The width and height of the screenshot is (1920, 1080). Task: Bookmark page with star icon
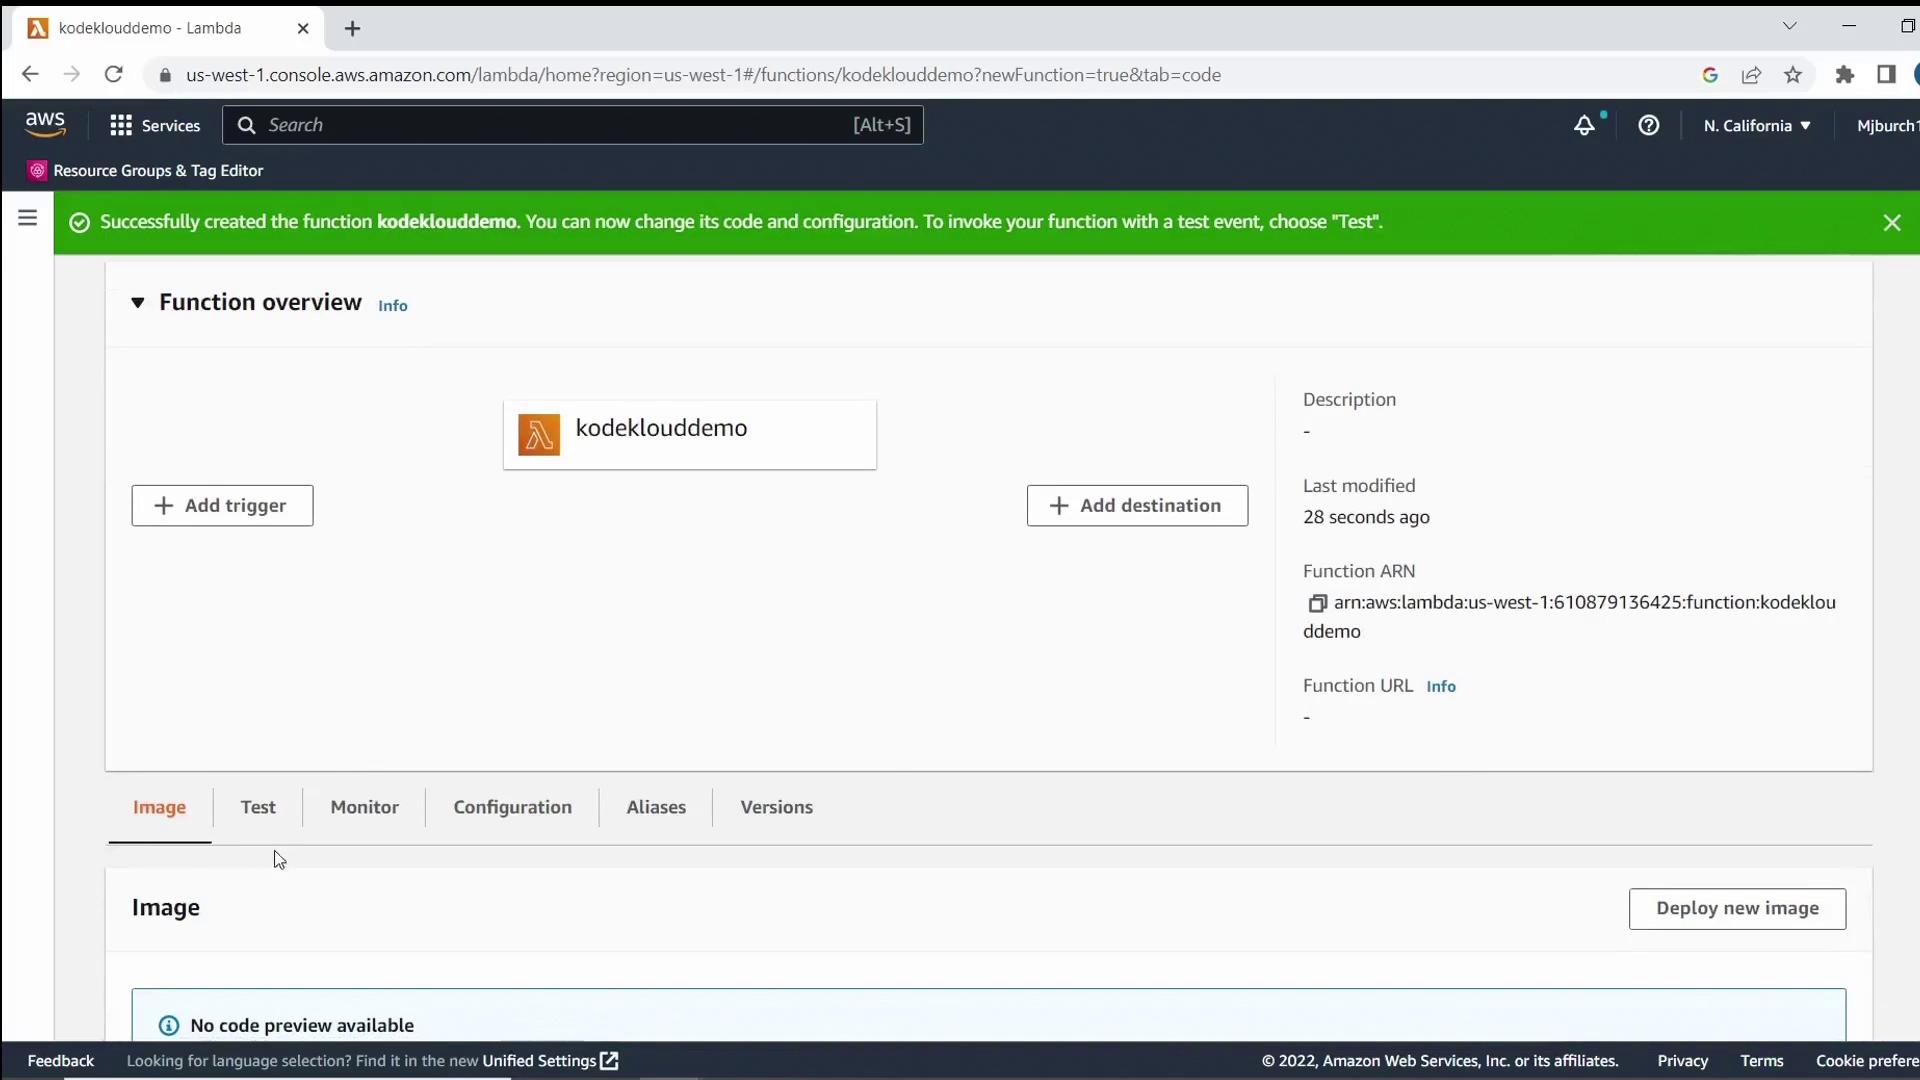point(1793,75)
